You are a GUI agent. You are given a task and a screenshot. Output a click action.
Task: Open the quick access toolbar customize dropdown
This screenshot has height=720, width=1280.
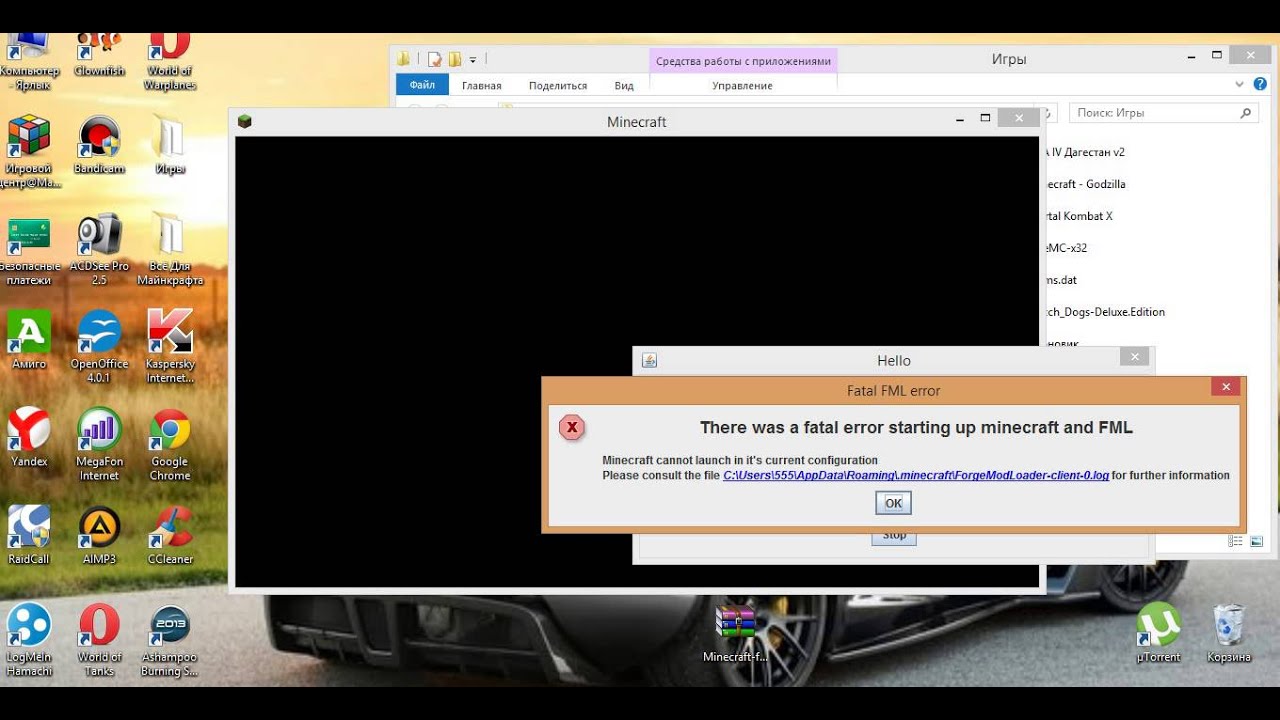pos(473,59)
